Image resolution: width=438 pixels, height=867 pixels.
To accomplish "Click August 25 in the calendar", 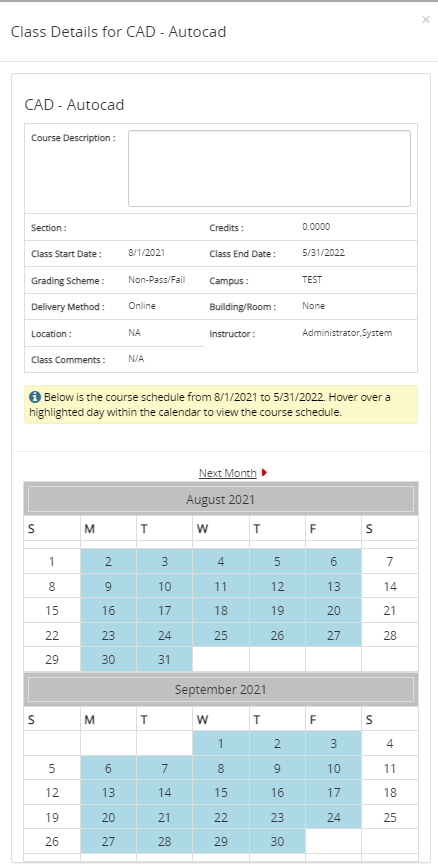I will coord(221,635).
